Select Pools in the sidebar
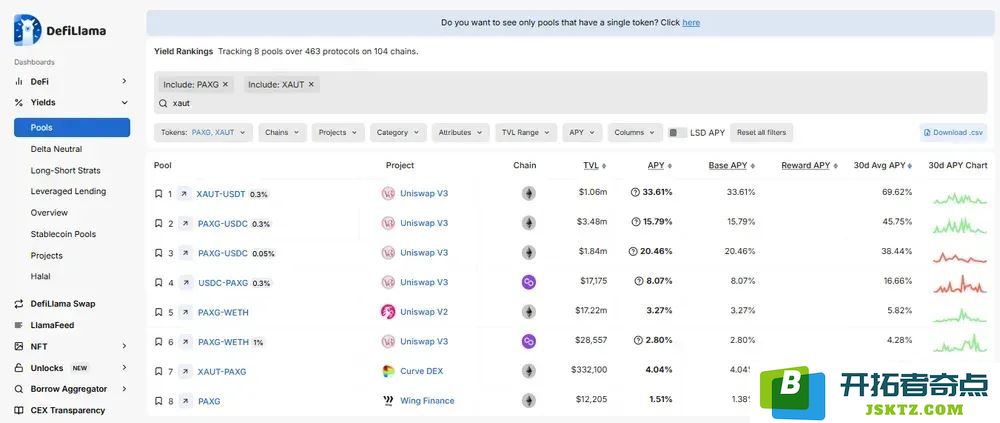Viewport: 1000px width, 423px height. pyautogui.click(x=72, y=128)
